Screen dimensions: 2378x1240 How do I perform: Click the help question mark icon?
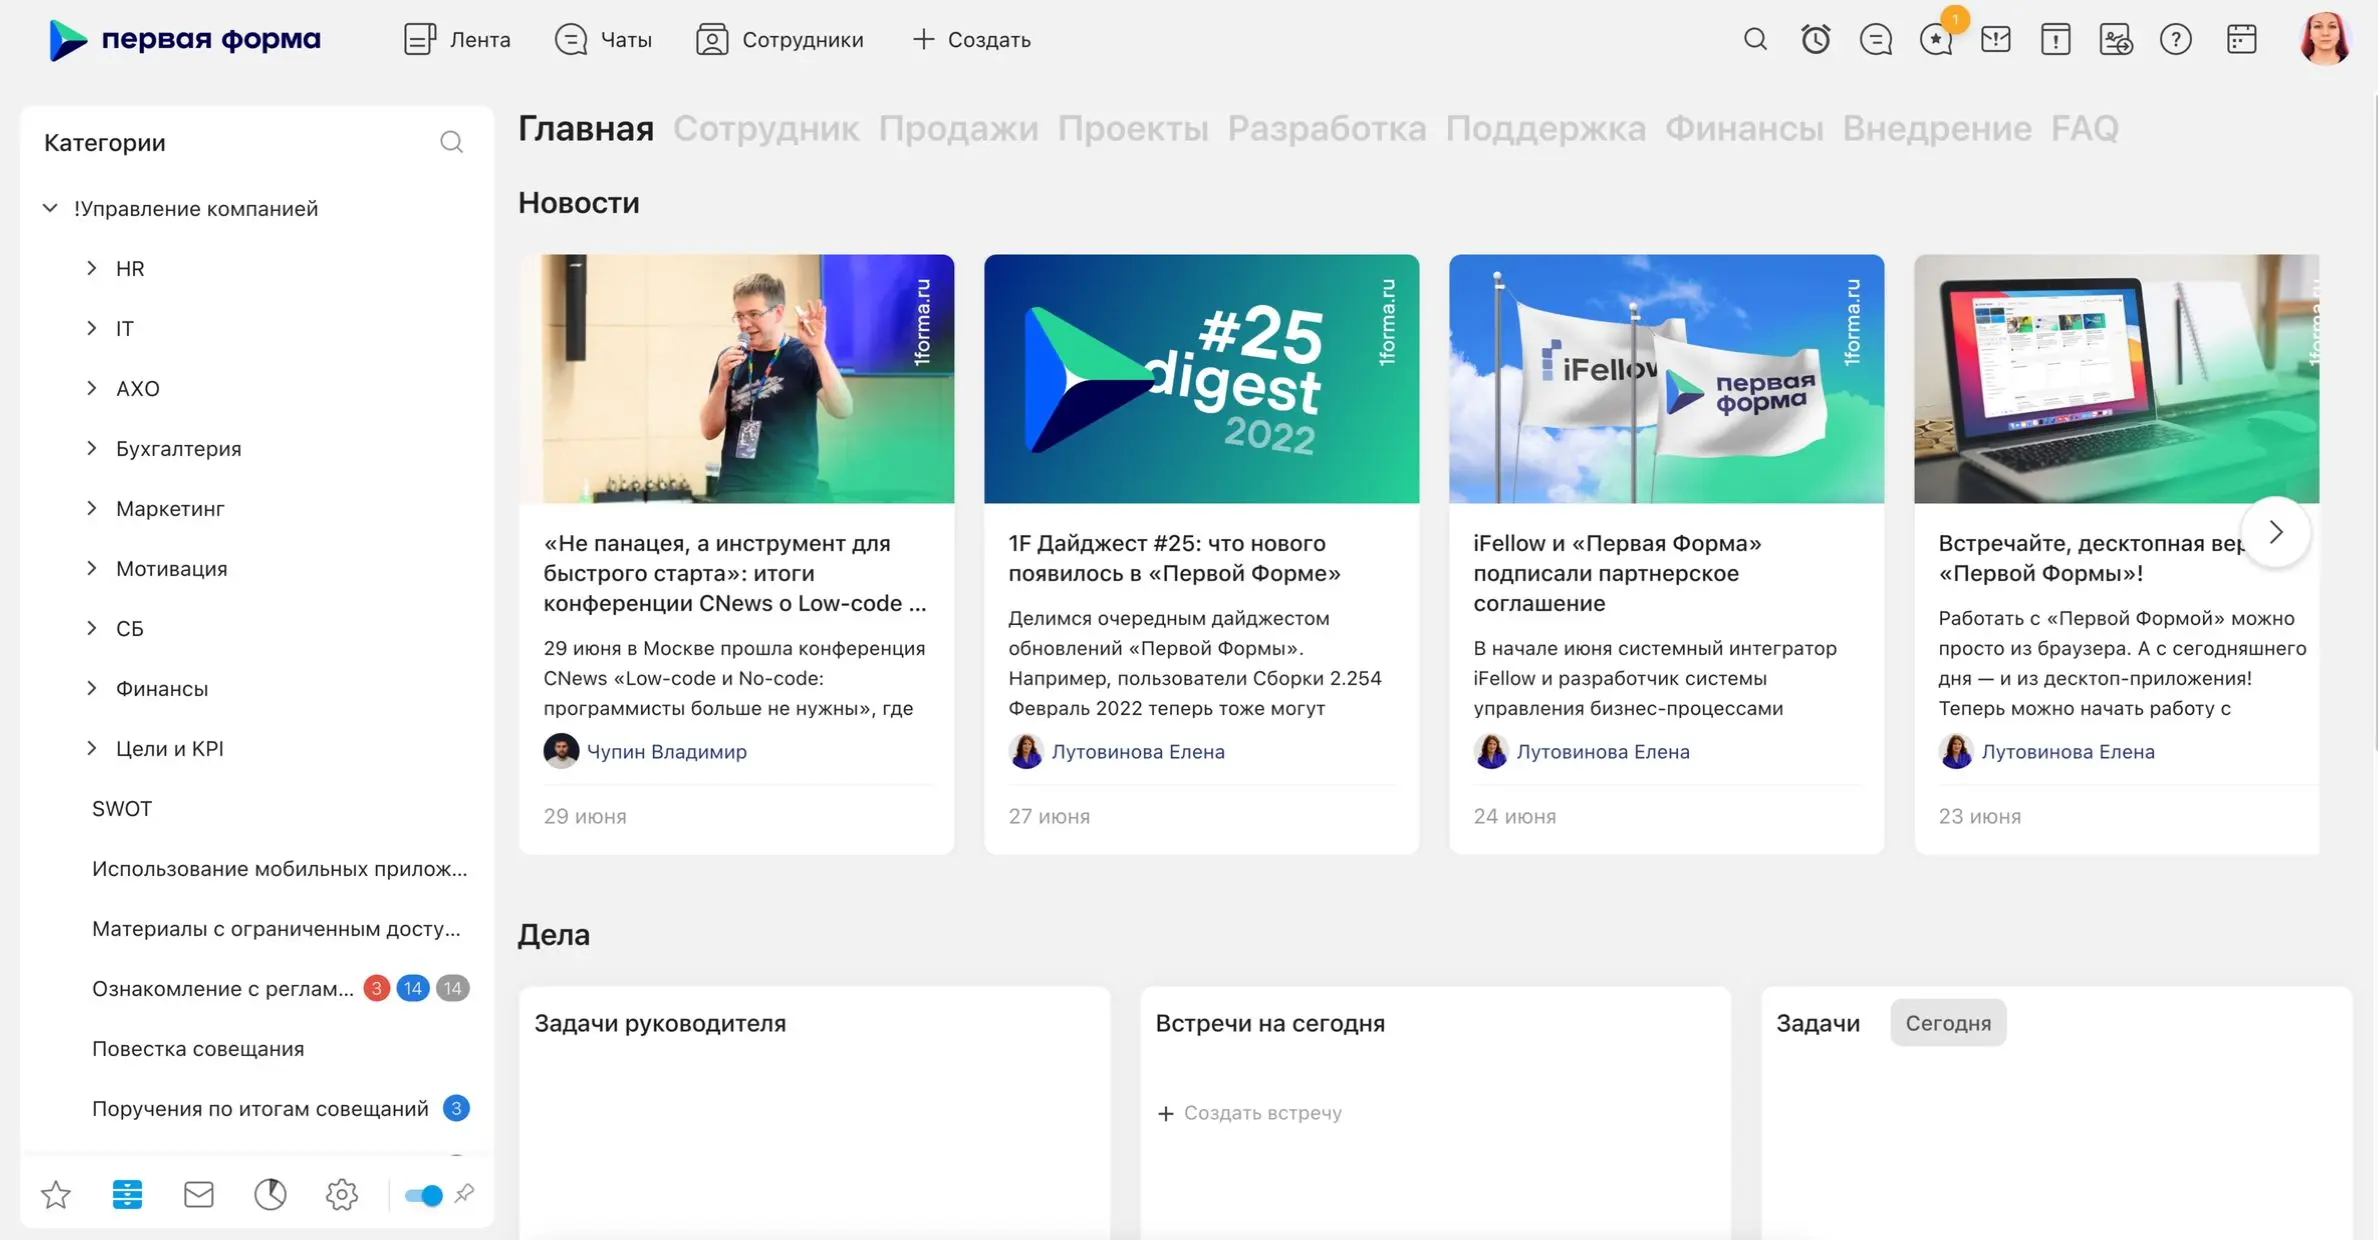(2175, 40)
